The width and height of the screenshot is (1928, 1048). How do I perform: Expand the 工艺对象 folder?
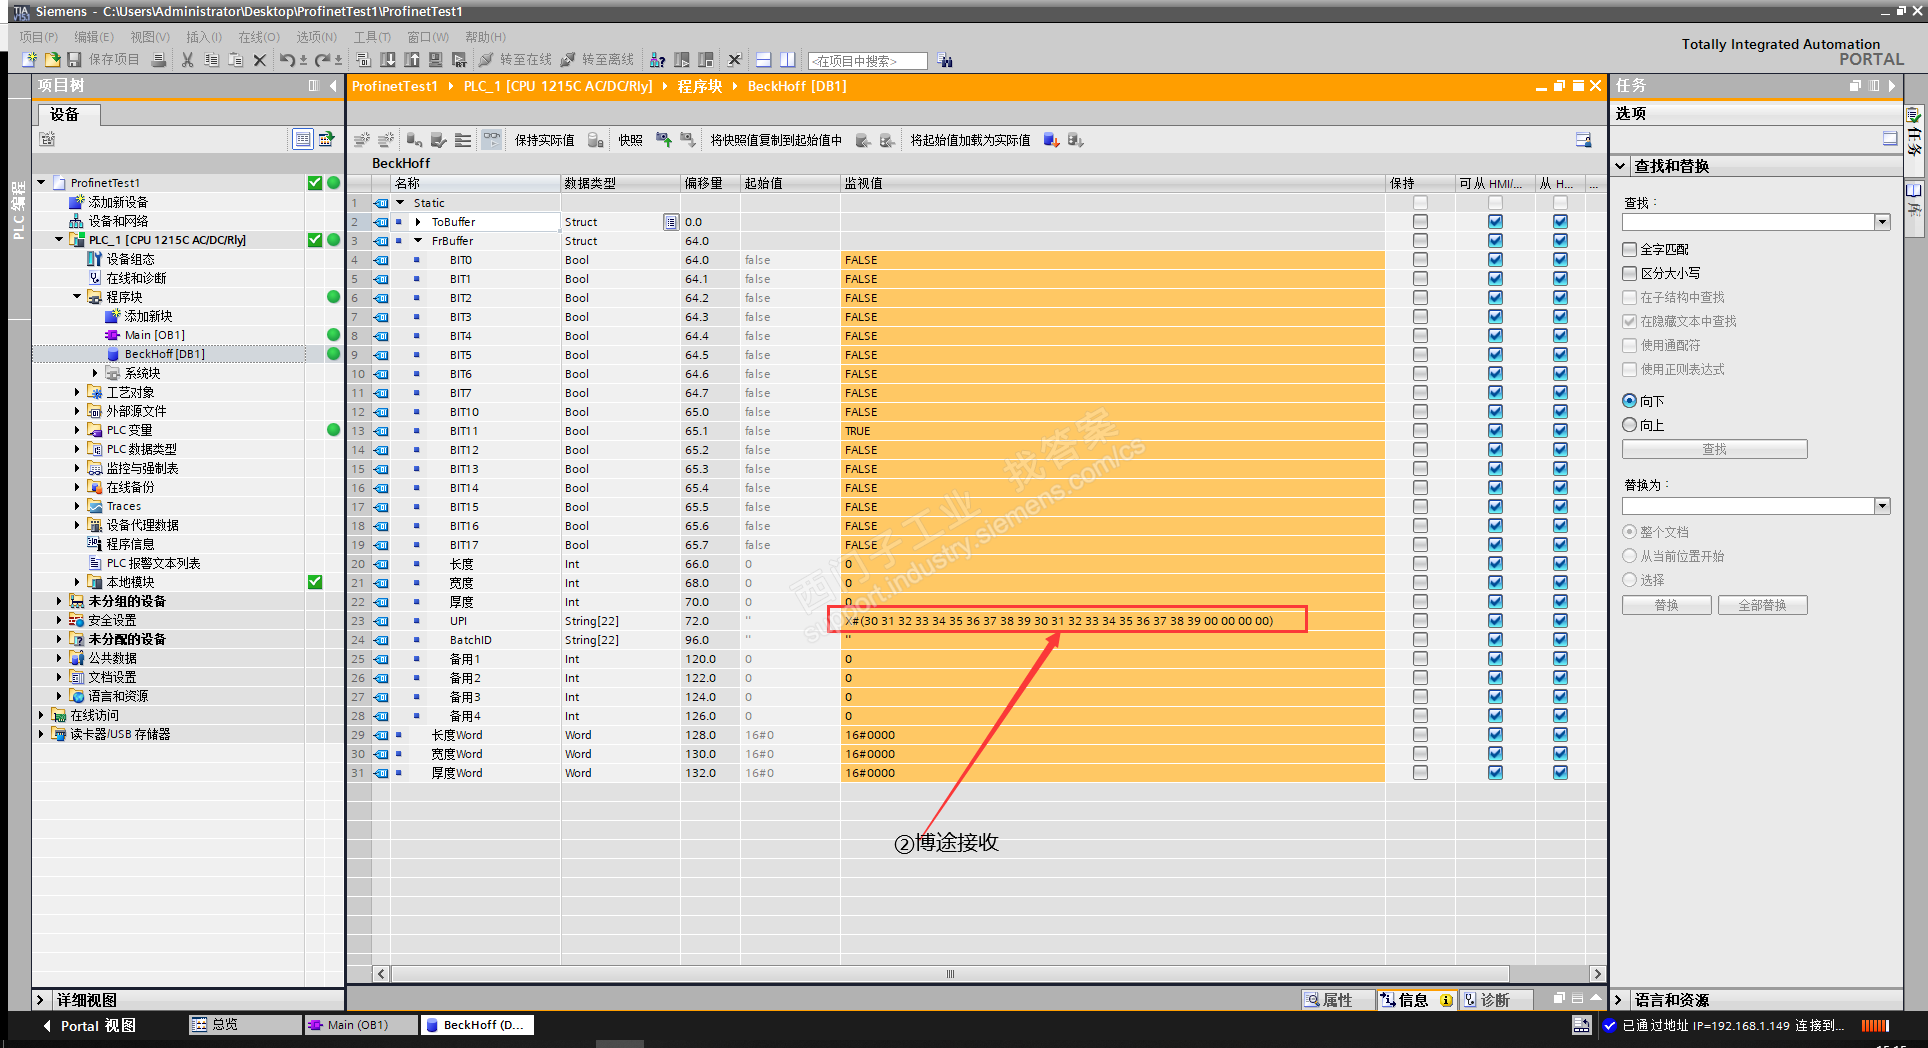[77, 392]
